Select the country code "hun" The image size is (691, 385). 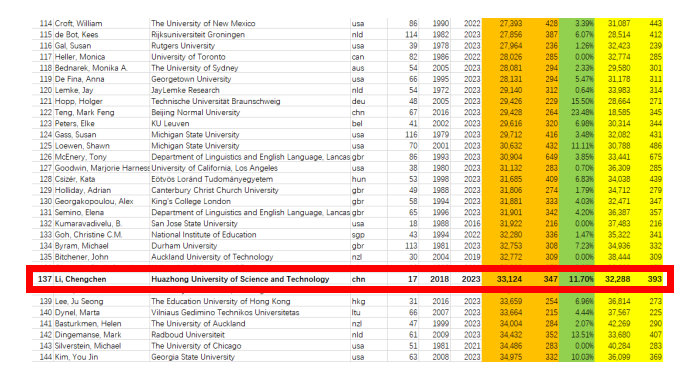(359, 179)
